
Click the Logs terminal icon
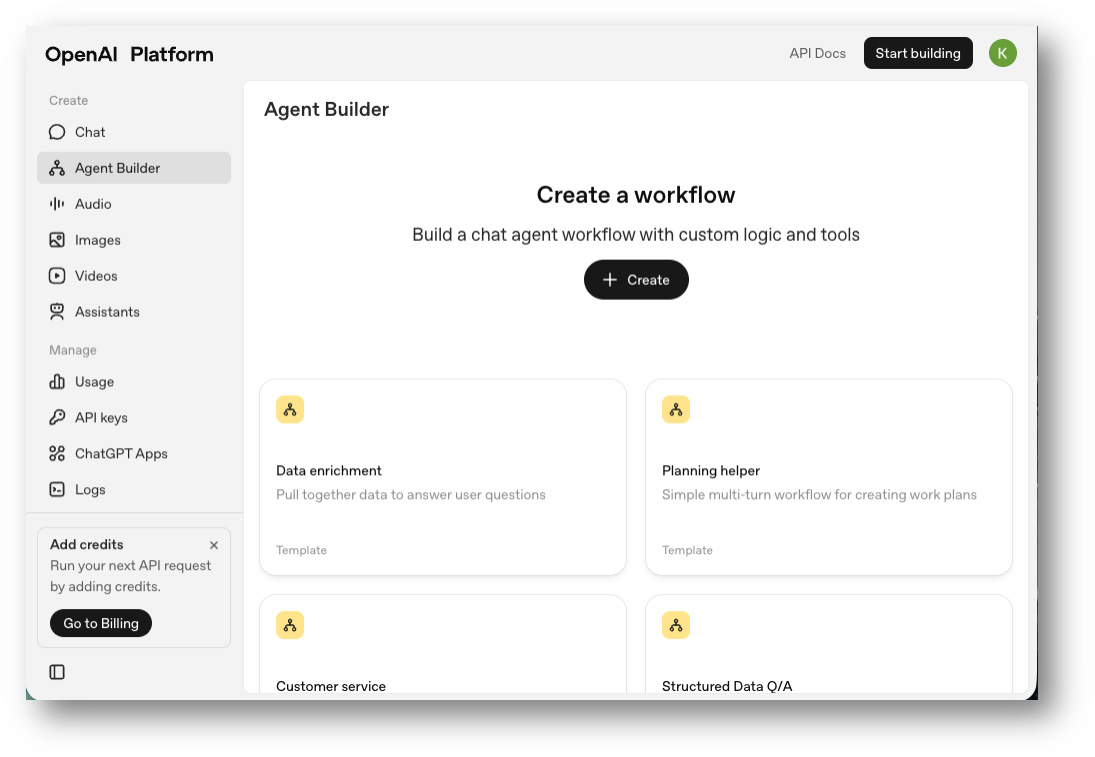[57, 490]
